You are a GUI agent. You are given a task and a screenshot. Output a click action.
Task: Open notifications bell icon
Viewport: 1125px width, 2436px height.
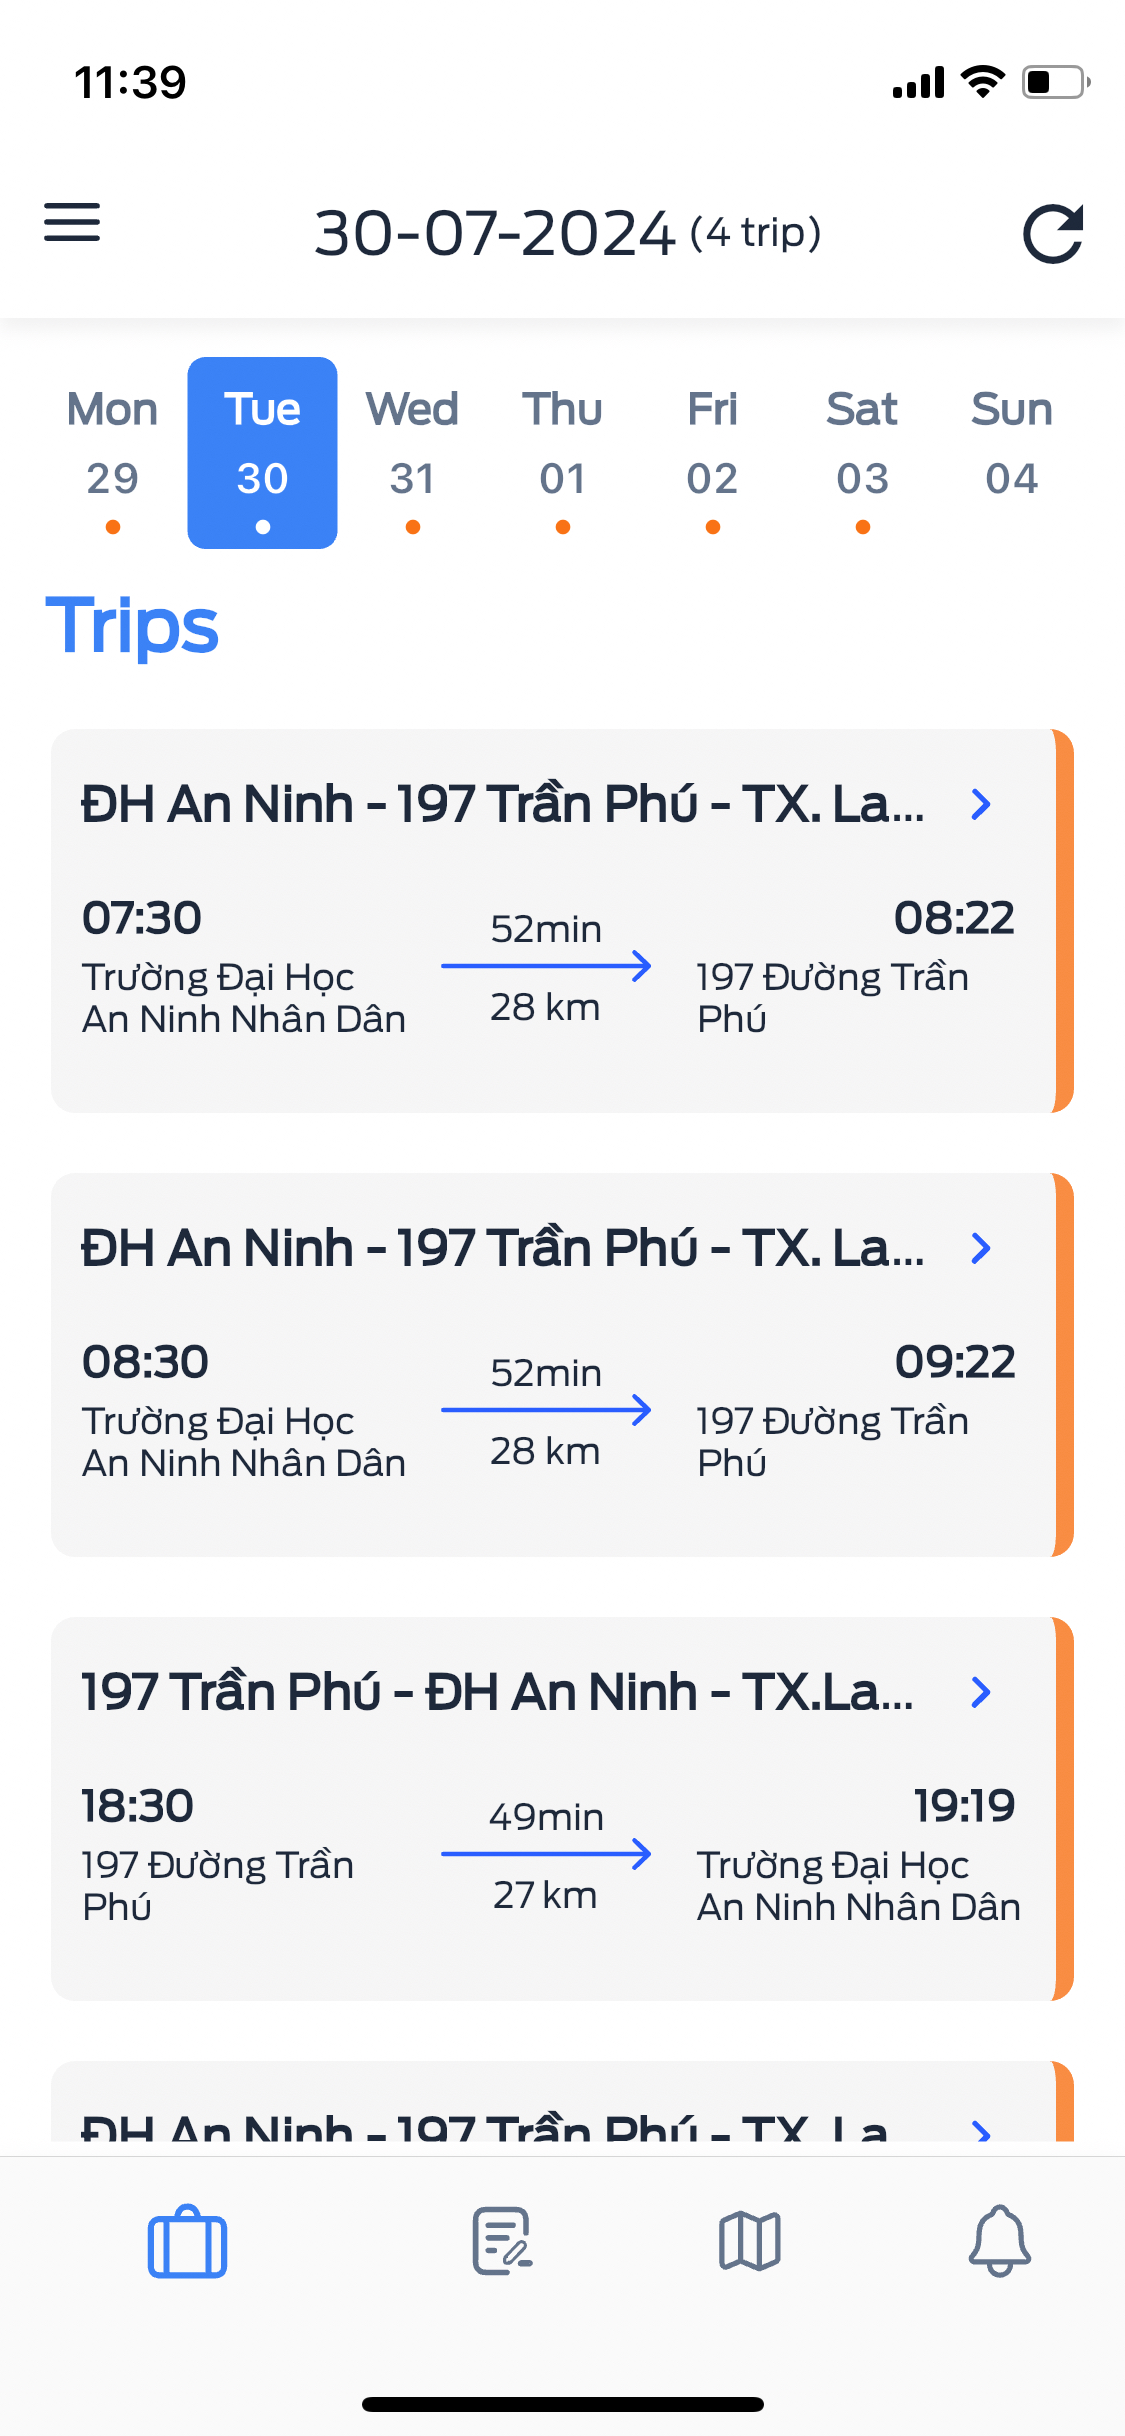(1000, 2241)
